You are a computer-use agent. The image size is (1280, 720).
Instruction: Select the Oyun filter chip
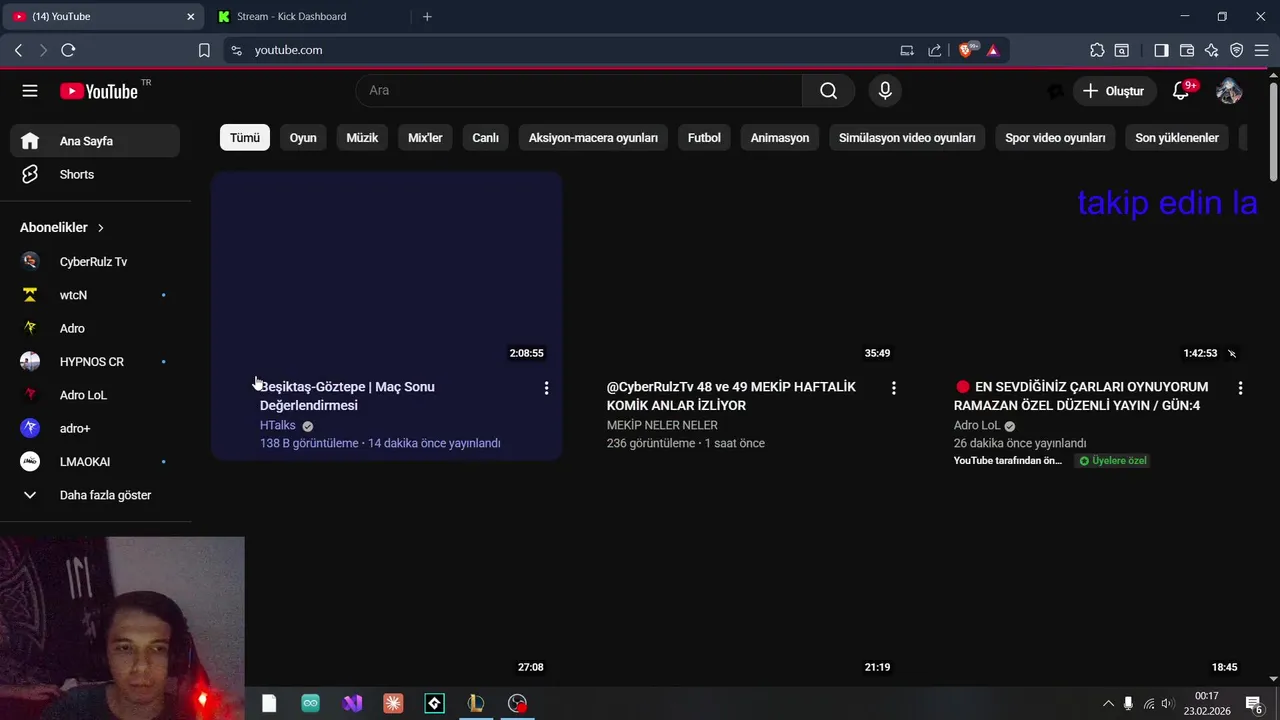pos(303,138)
